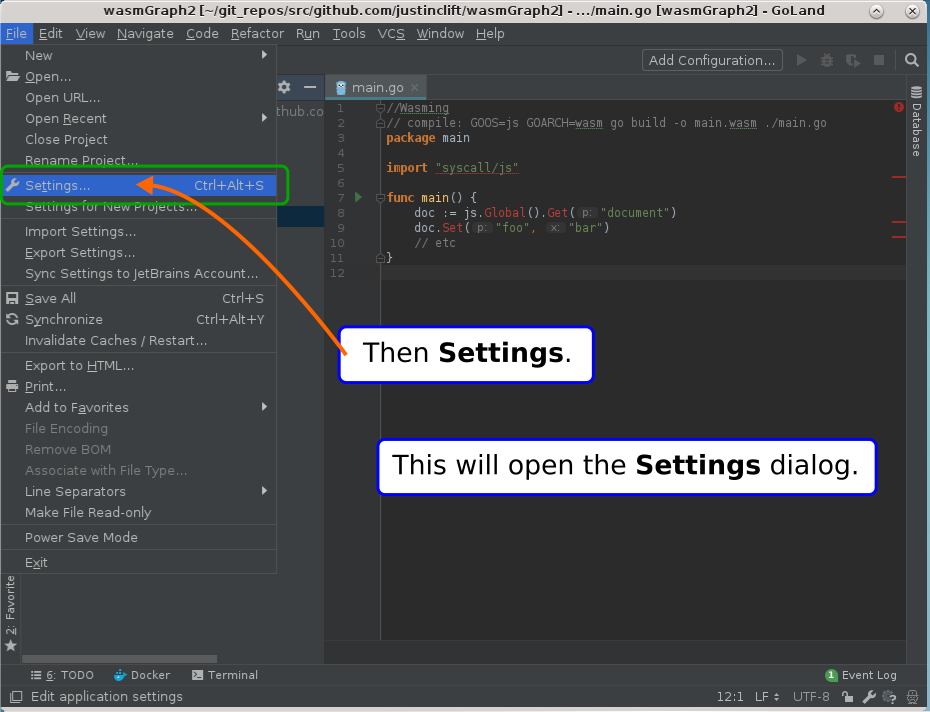The image size is (930, 712).
Task: Open the Edit menu
Action: coord(50,34)
